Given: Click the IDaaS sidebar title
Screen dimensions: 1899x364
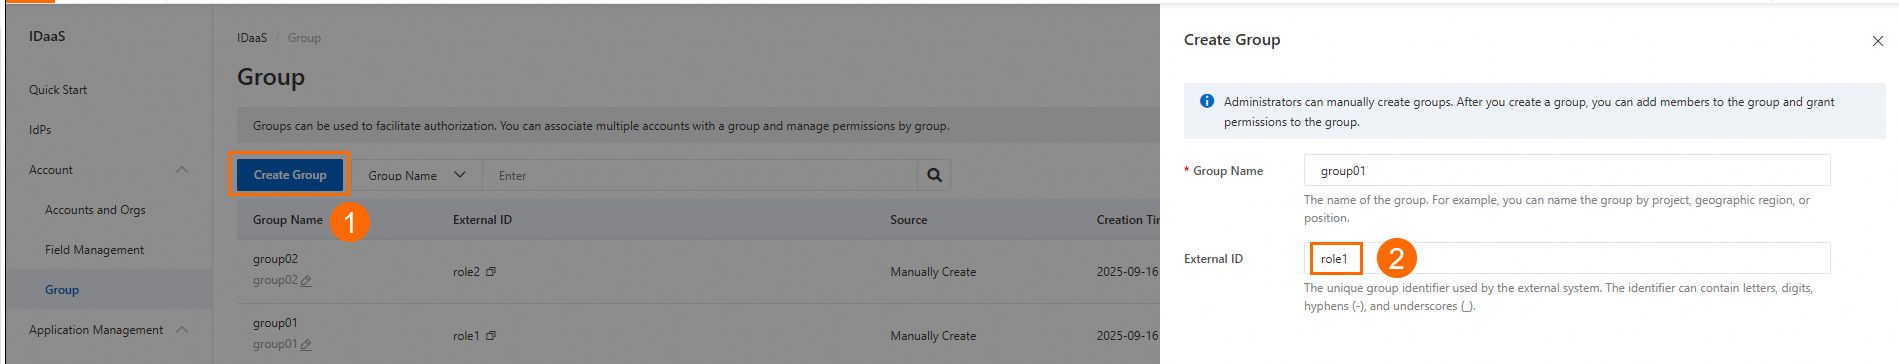Looking at the screenshot, I should pyautogui.click(x=47, y=36).
